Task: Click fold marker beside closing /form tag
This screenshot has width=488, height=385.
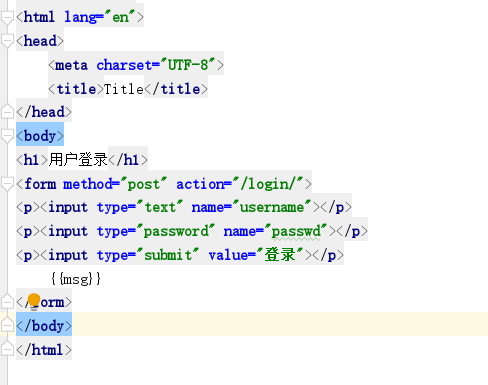Action: (7, 302)
